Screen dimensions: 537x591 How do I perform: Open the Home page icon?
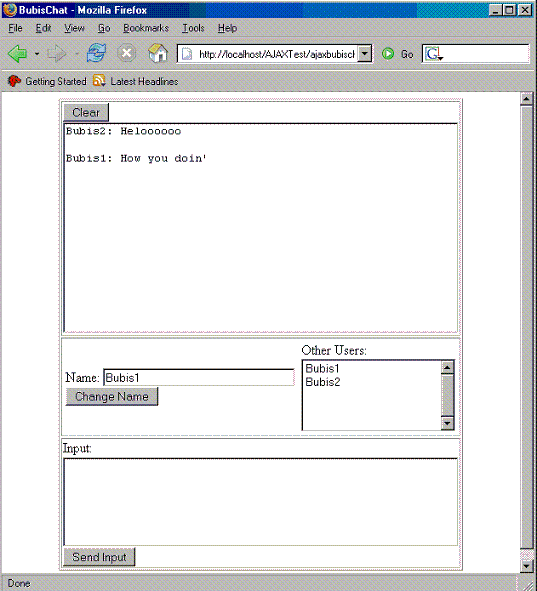(x=158, y=53)
